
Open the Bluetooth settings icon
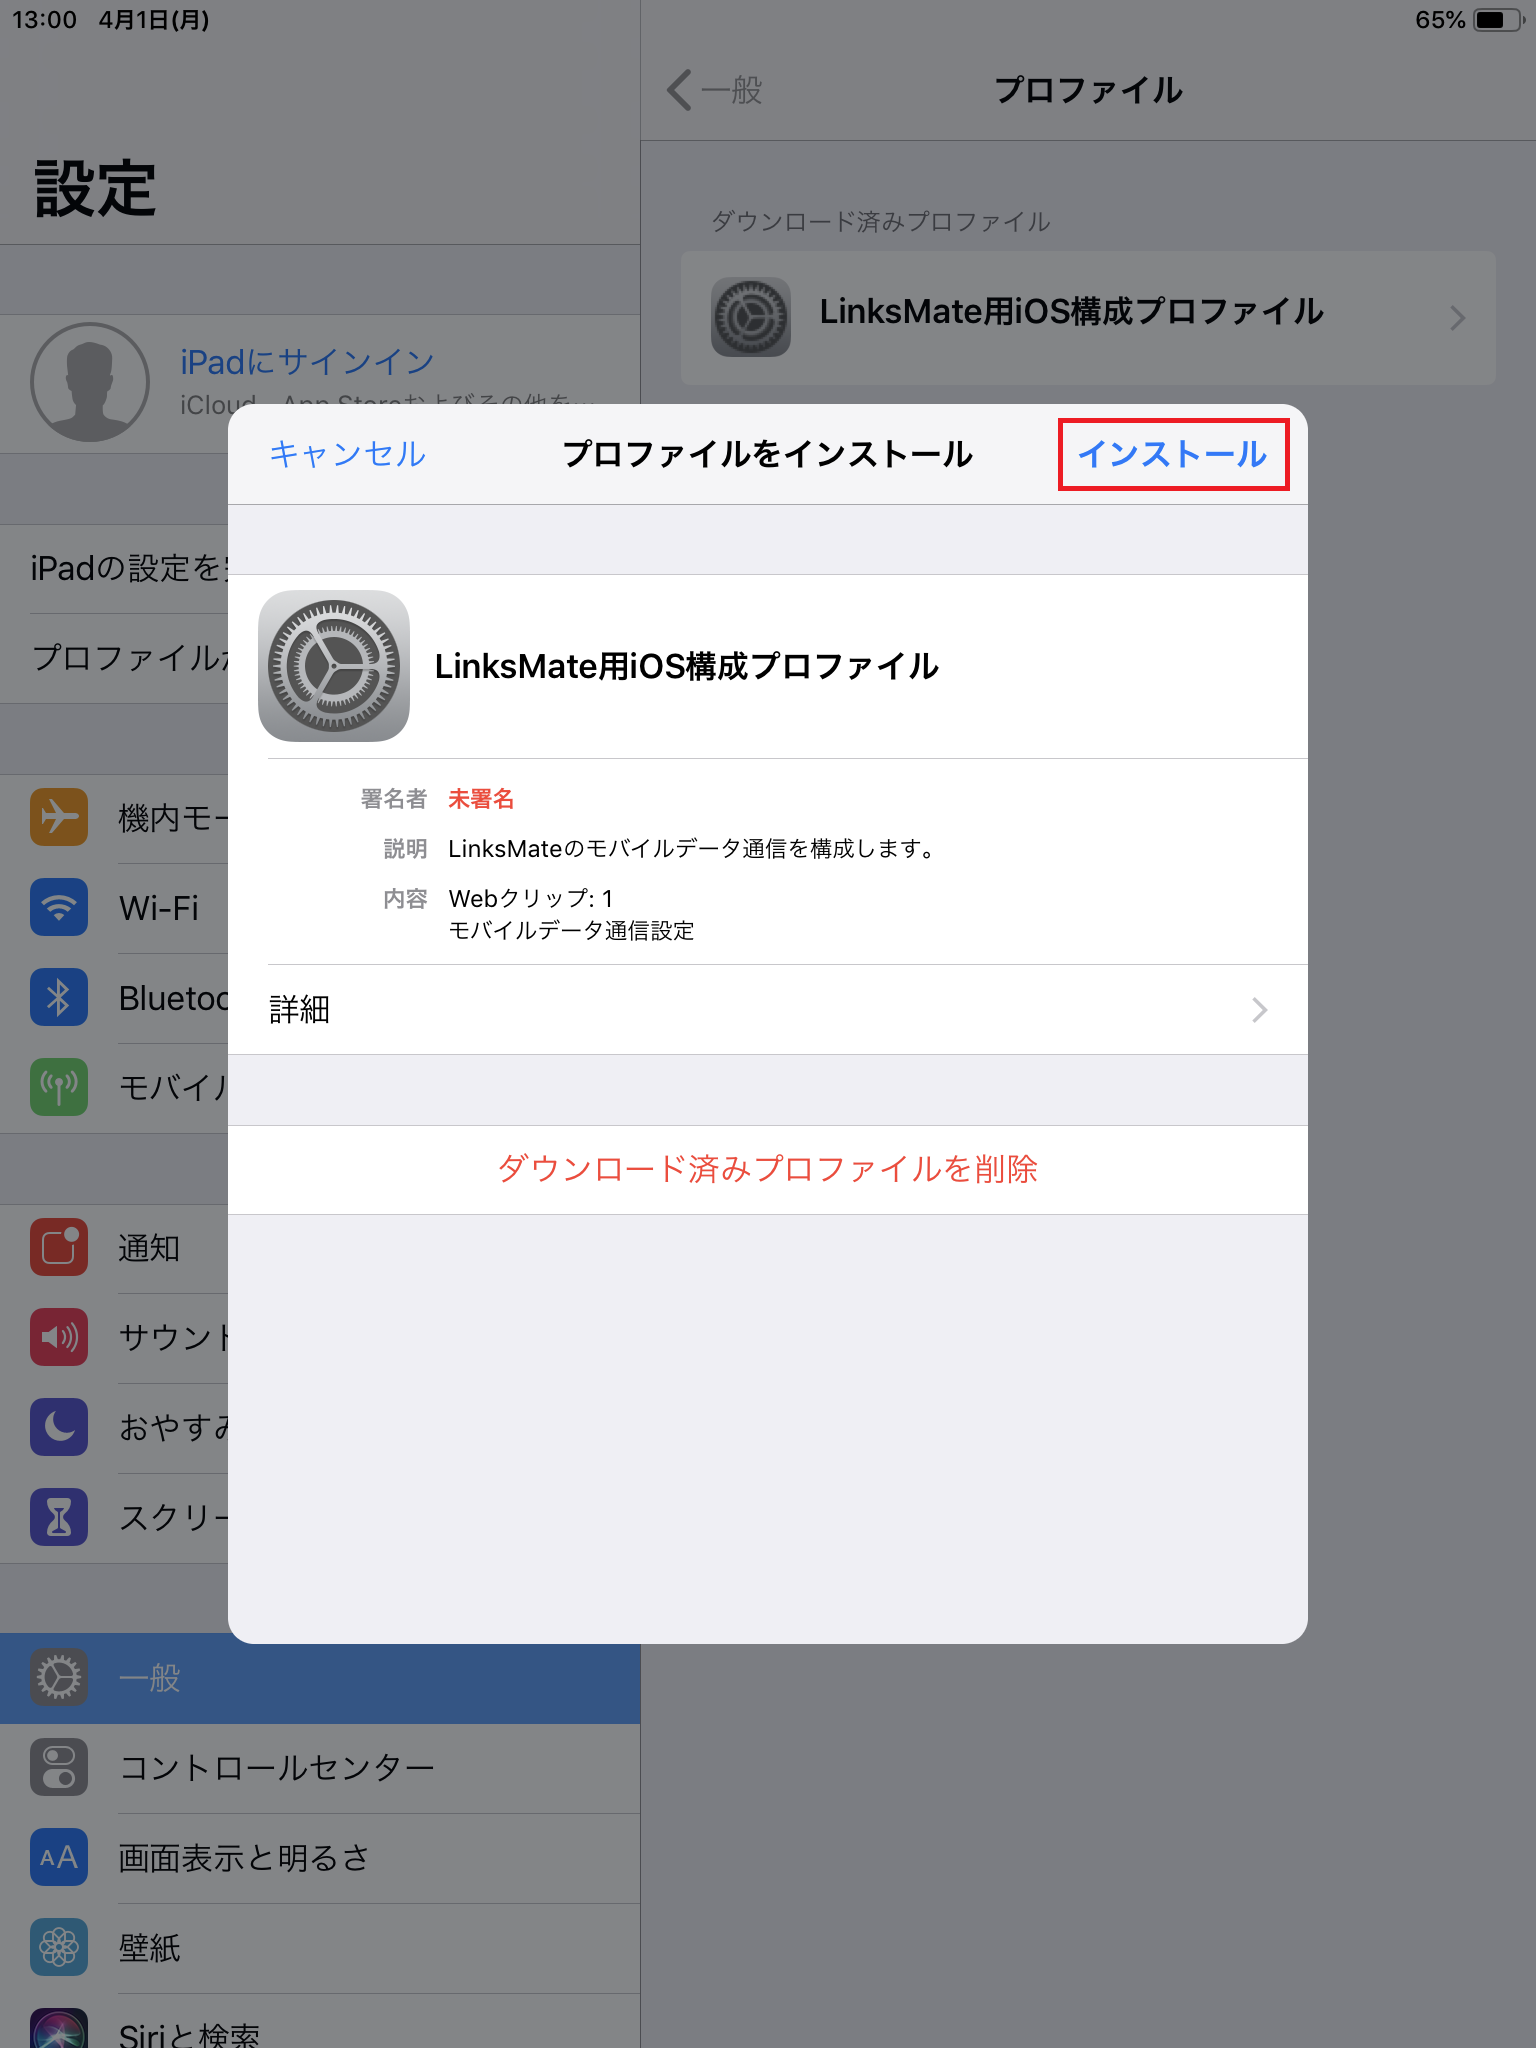click(x=59, y=997)
